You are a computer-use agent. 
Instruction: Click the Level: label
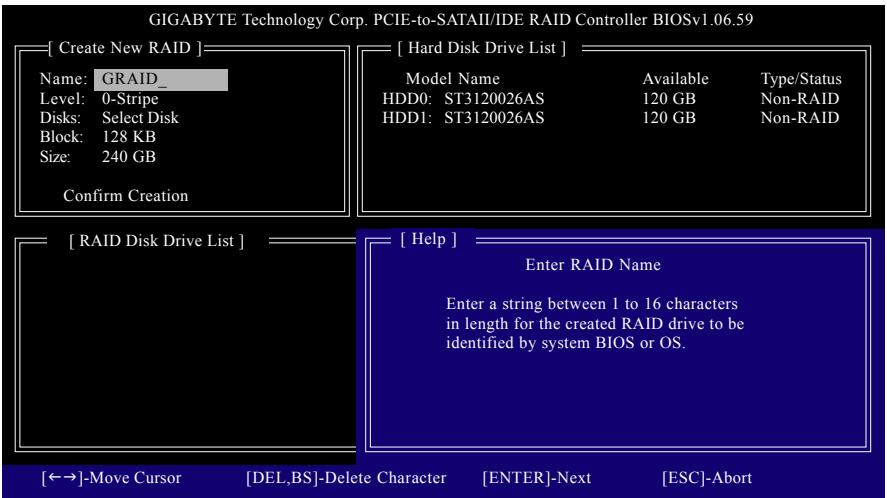pyautogui.click(x=62, y=98)
